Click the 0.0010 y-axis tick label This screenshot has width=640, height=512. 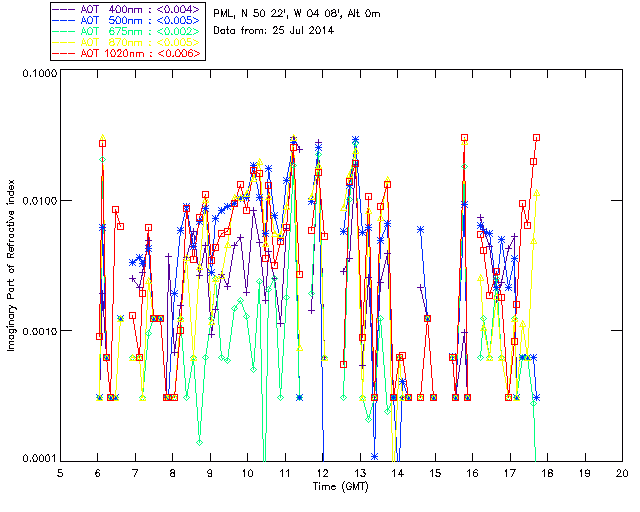click(x=39, y=330)
